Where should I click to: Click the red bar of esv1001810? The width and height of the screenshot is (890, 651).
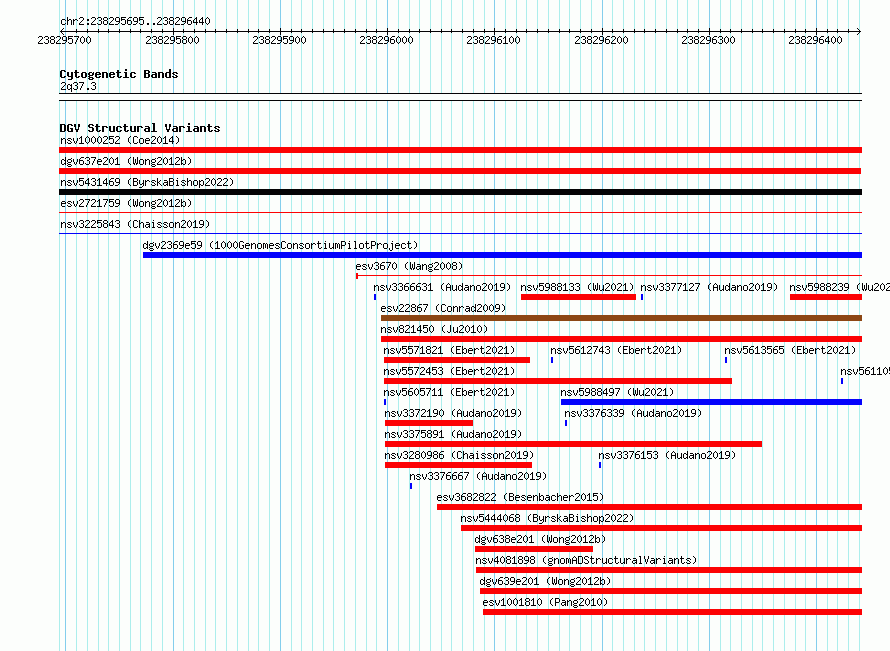pyautogui.click(x=673, y=612)
